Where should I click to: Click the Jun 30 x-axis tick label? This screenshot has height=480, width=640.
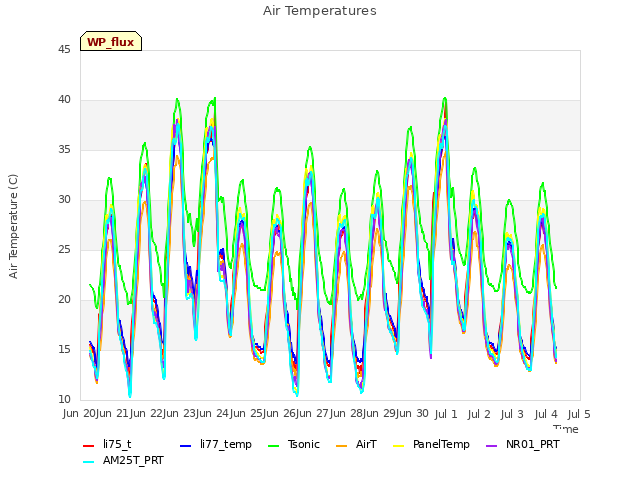pyautogui.click(x=413, y=413)
